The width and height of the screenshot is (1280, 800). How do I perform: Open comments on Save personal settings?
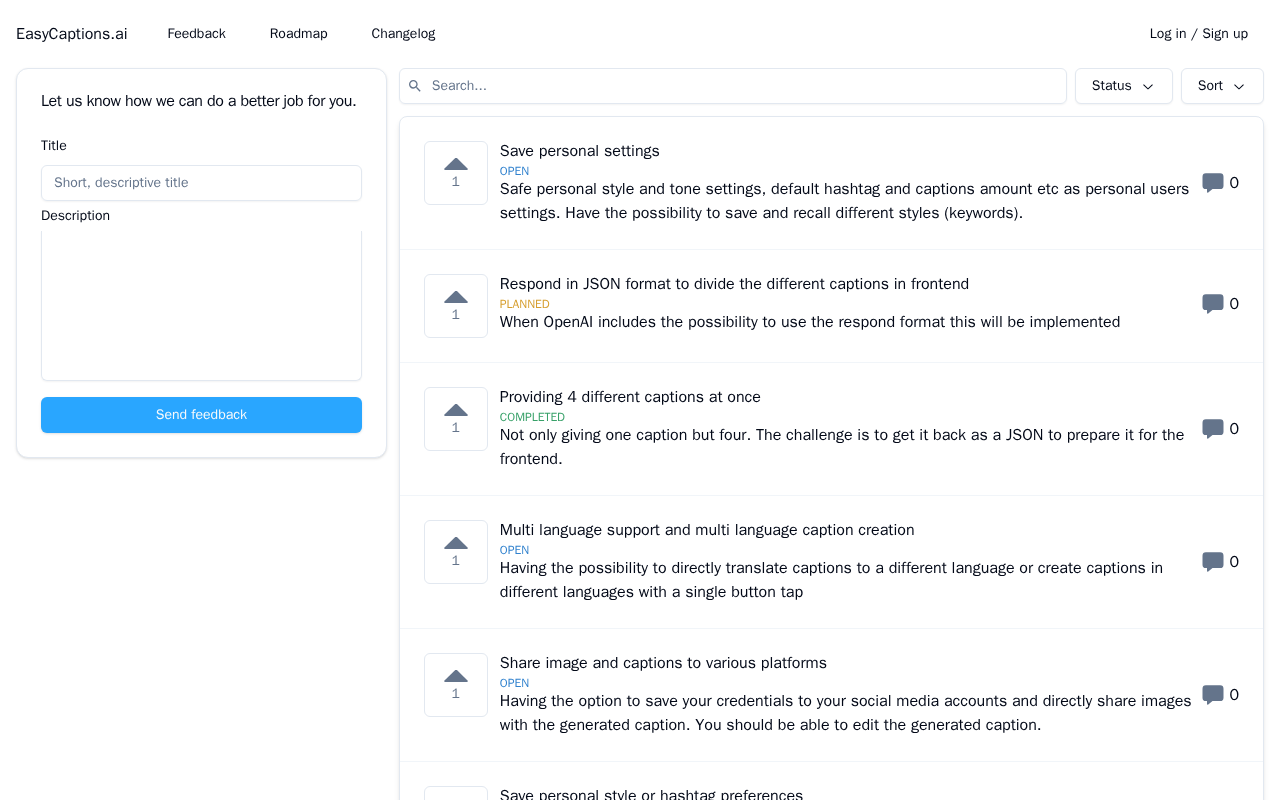tap(1220, 183)
